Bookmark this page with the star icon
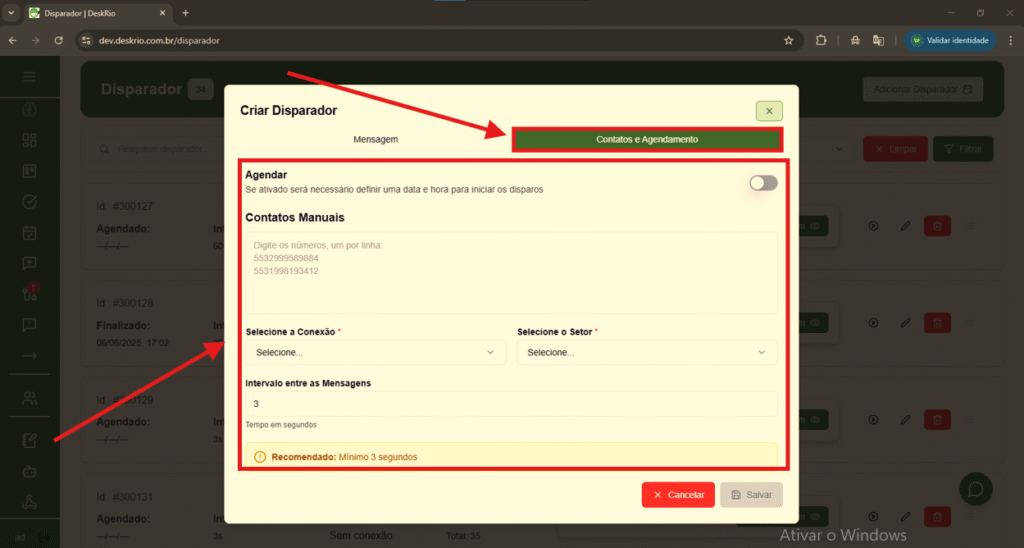 788,41
